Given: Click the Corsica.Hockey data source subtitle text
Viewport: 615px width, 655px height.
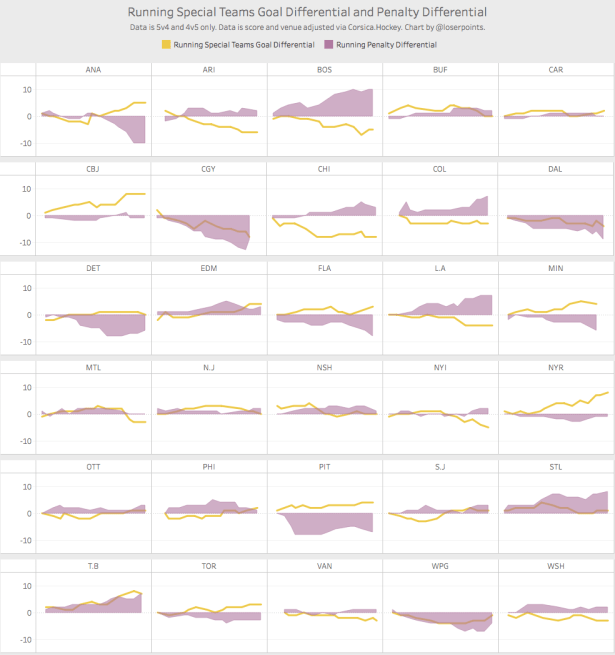Looking at the screenshot, I should click(x=307, y=29).
